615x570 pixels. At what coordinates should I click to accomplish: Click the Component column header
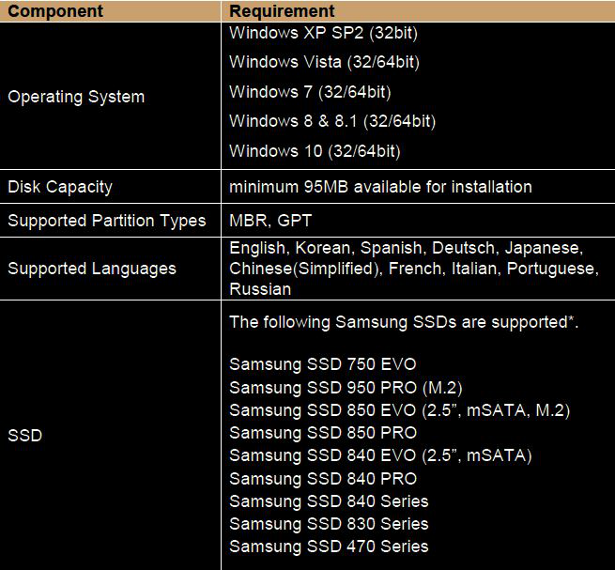click(55, 11)
